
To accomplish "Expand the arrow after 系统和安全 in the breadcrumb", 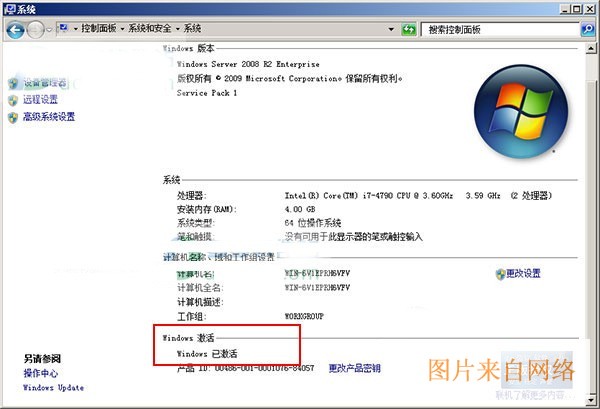I will [178, 30].
